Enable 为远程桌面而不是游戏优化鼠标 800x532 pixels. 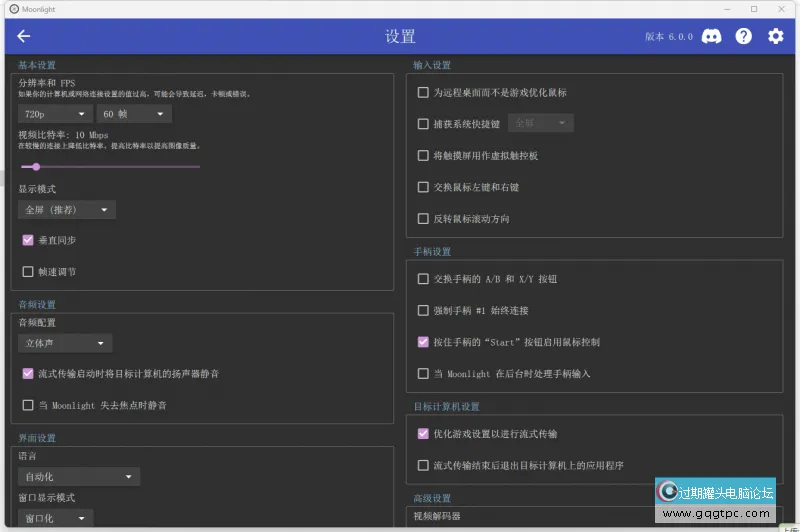[423, 92]
